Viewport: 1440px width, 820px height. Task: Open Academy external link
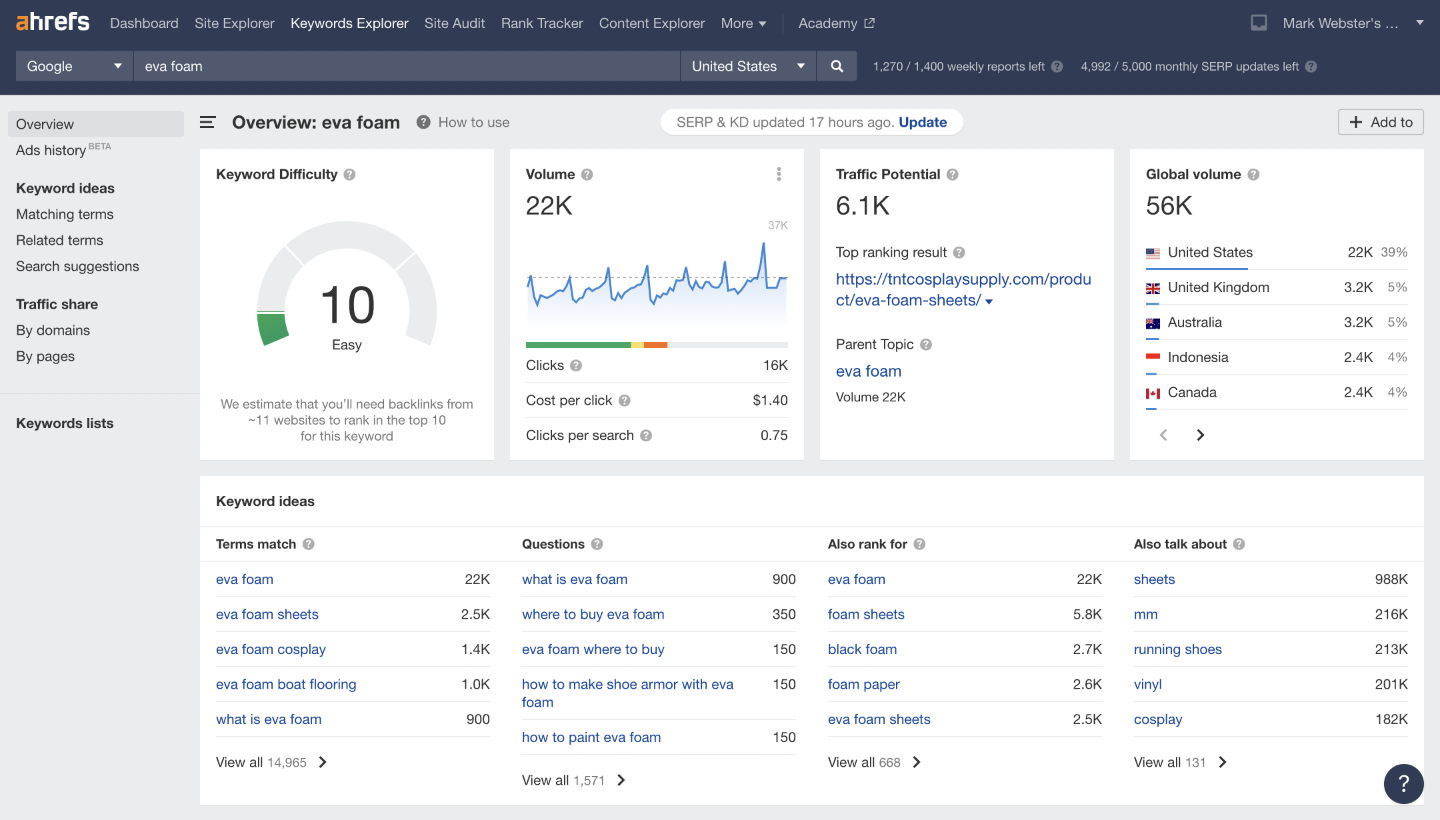pos(836,23)
